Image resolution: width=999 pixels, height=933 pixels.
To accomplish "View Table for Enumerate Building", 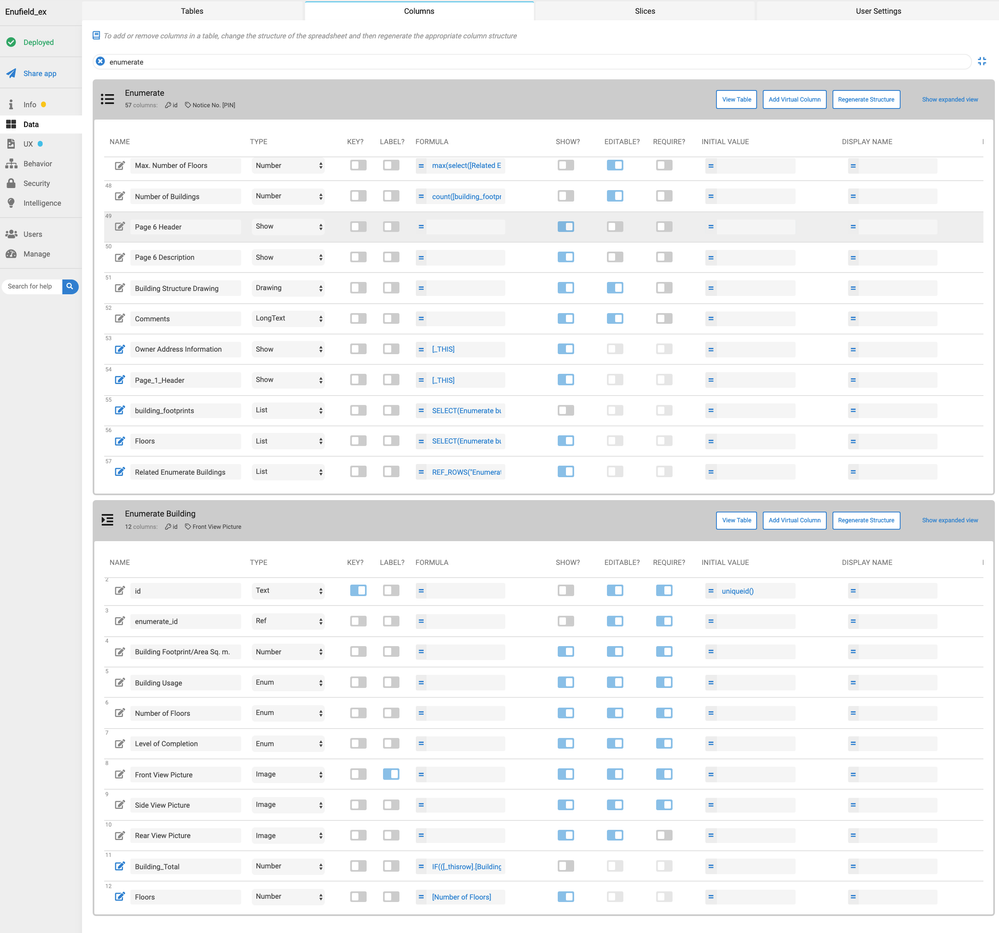I will [x=737, y=521].
